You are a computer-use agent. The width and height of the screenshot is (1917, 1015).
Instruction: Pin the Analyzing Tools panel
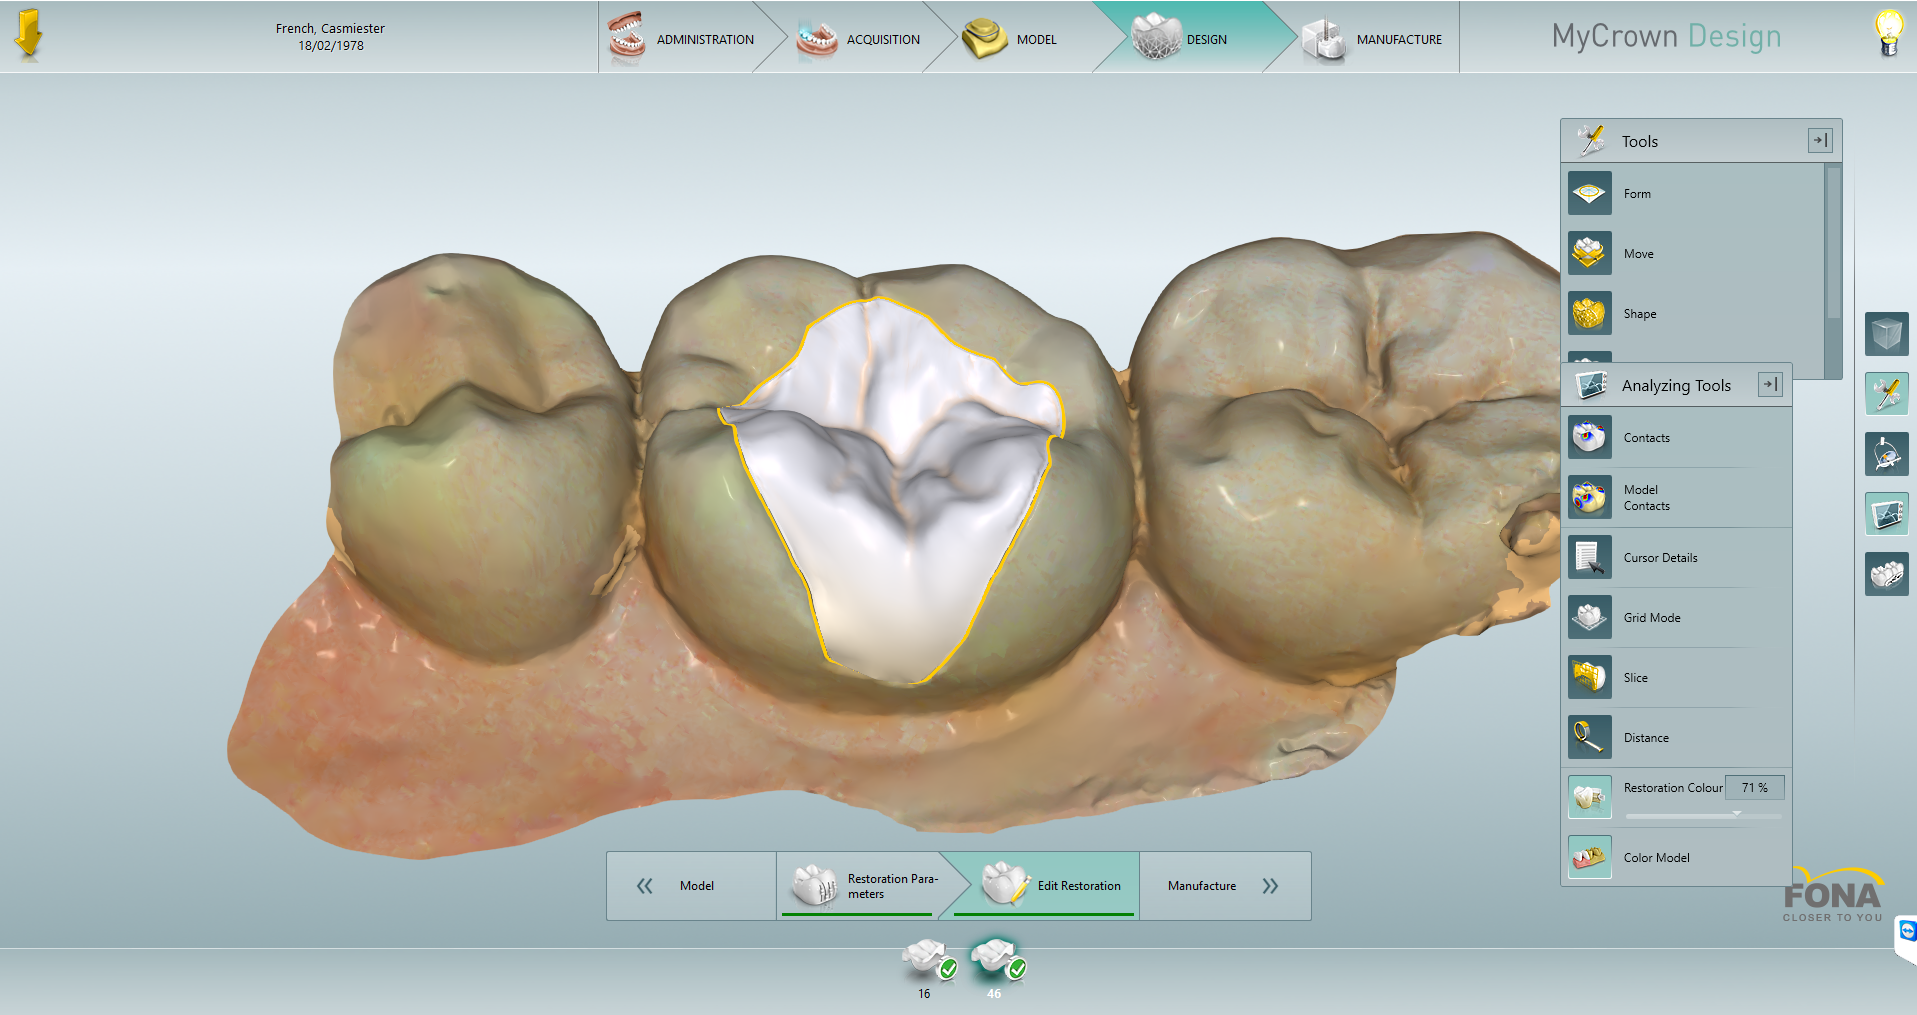tap(1771, 383)
